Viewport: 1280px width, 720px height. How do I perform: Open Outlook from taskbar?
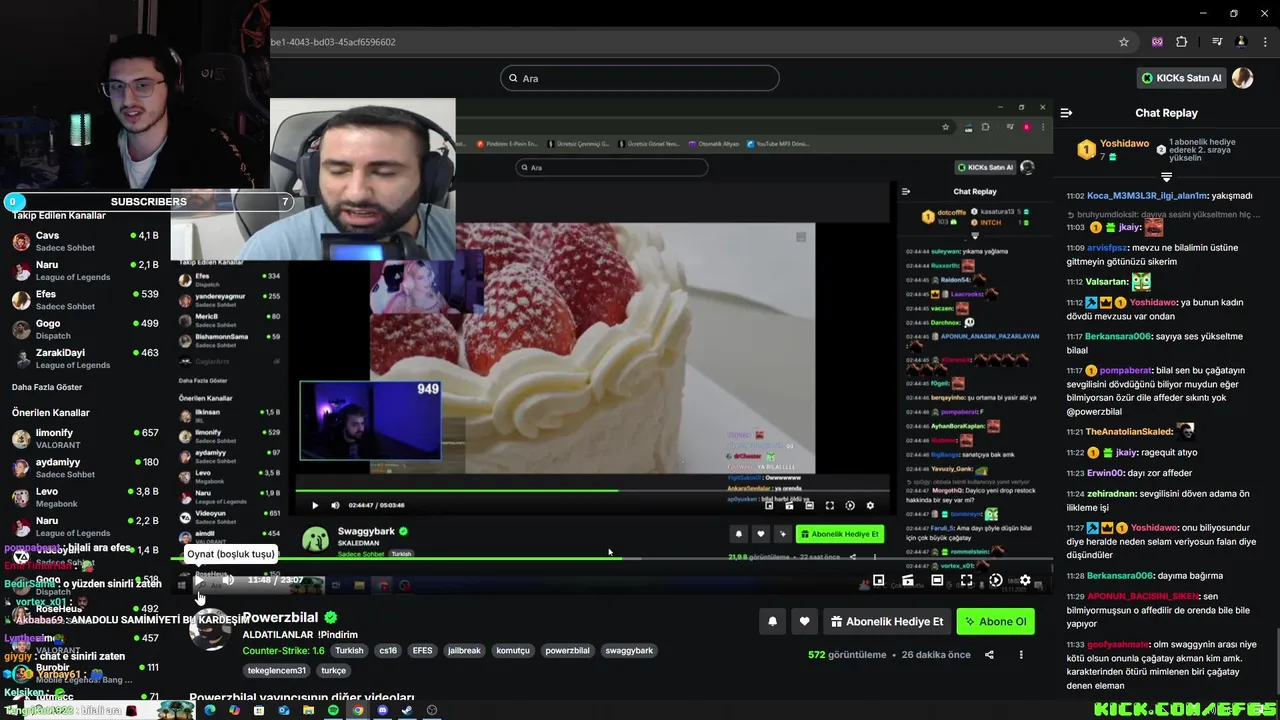[284, 710]
